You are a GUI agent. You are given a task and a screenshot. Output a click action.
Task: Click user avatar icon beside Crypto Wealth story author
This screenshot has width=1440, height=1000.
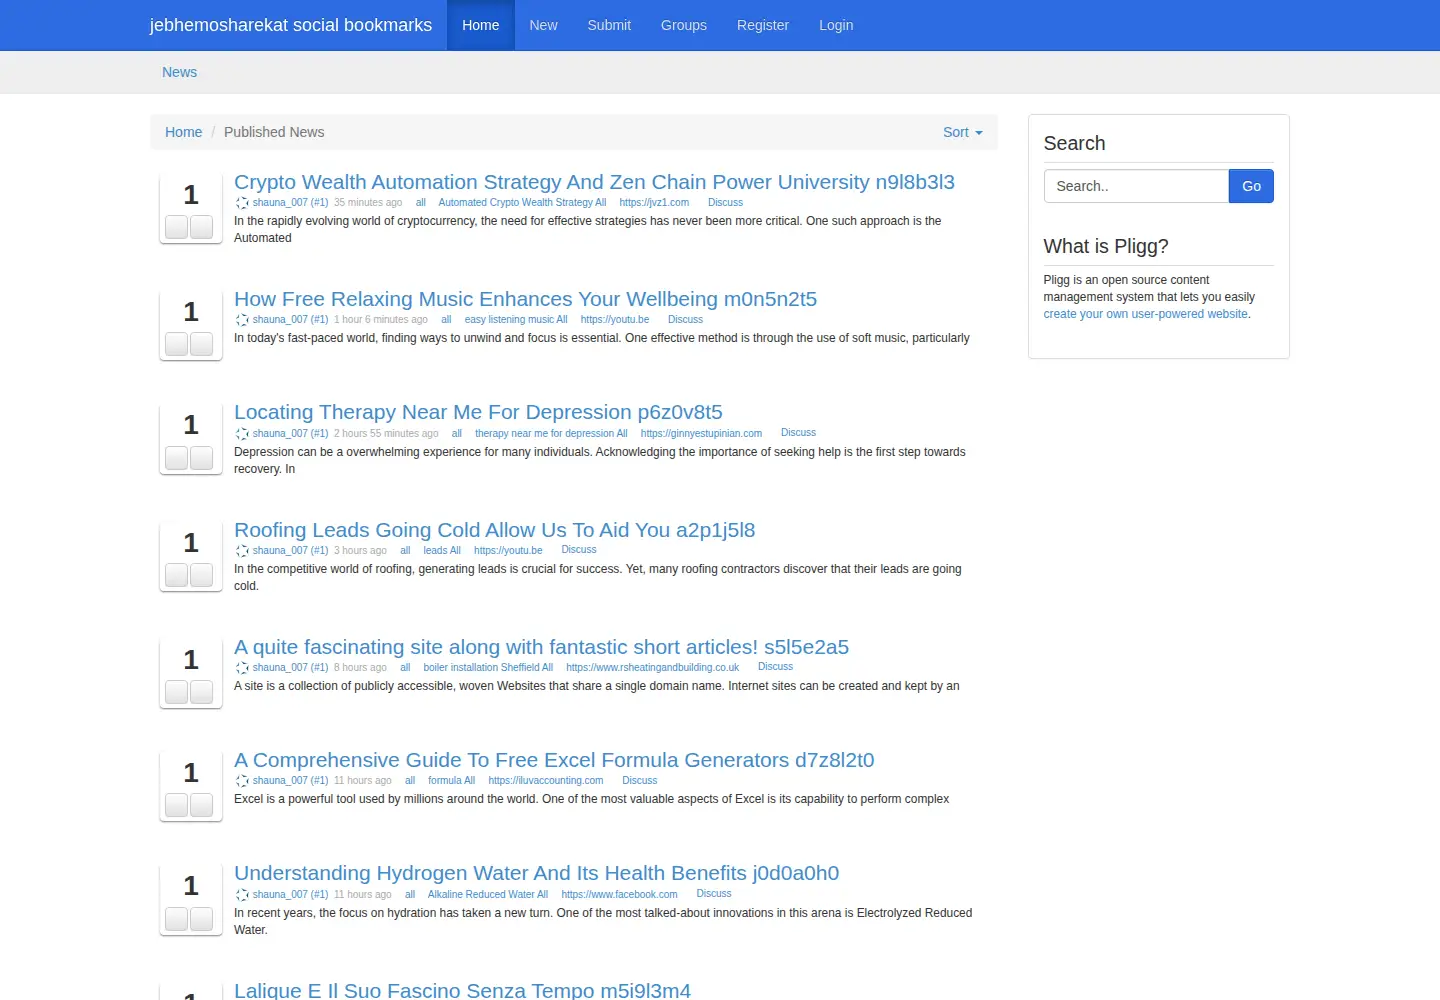coord(242,203)
